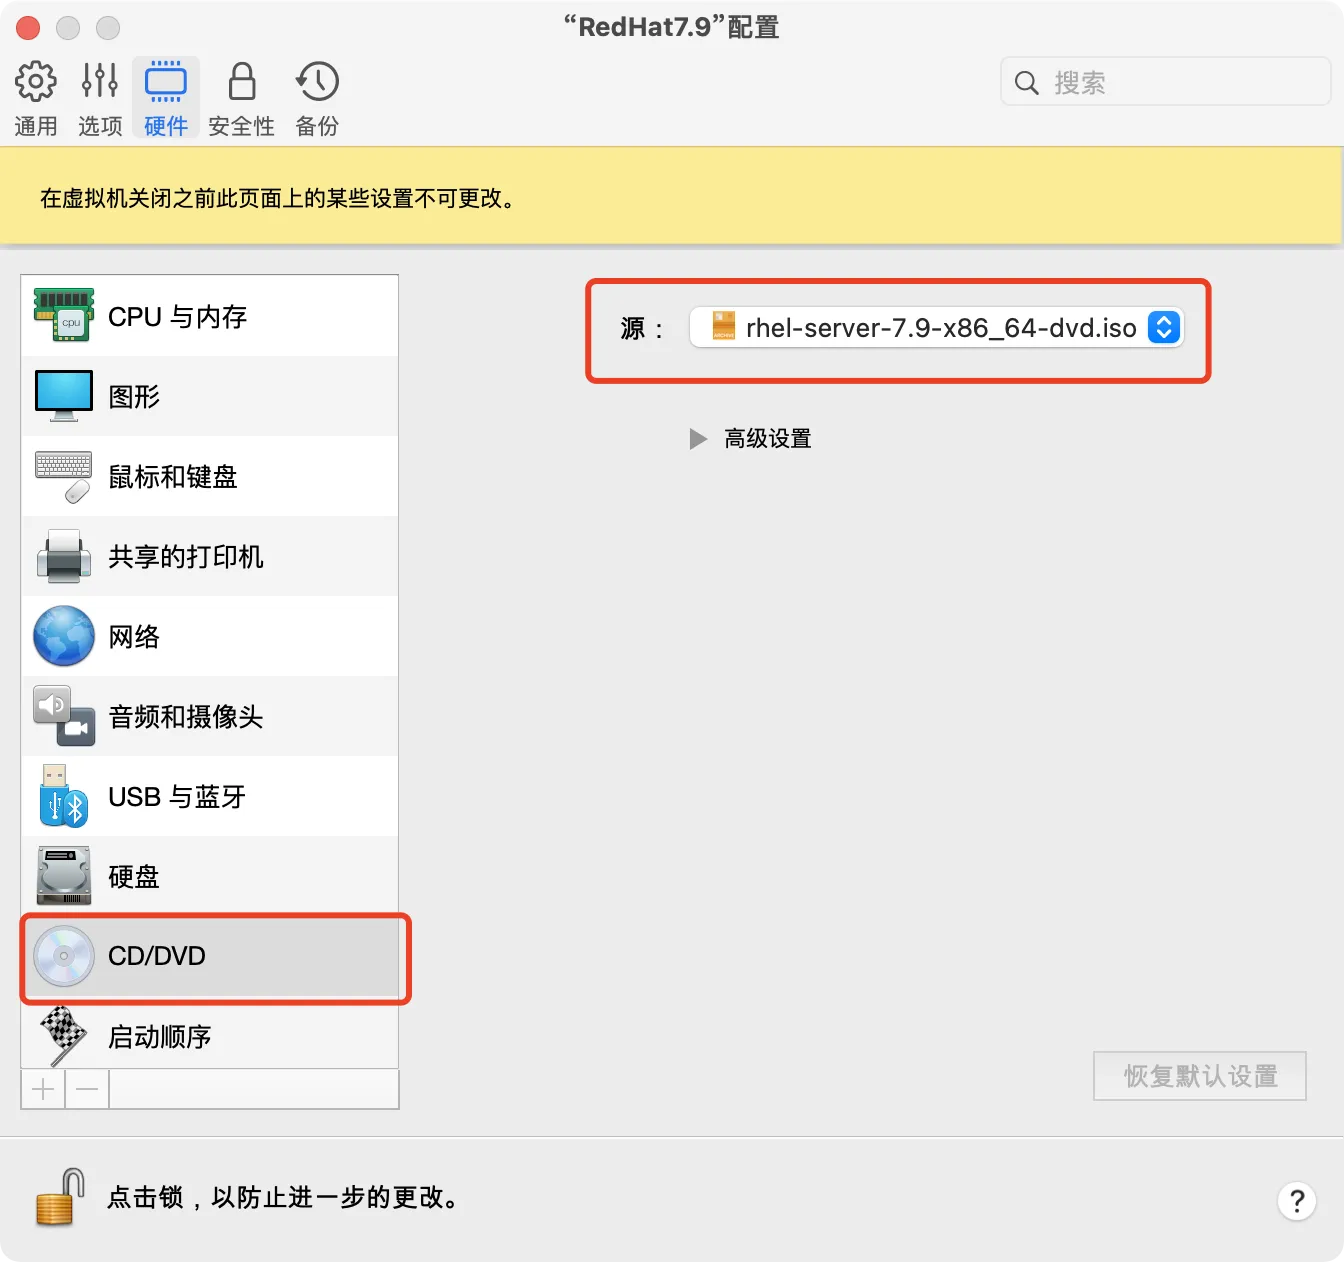The width and height of the screenshot is (1344, 1262).
Task: Expand the 高级设置 disclosure triangle
Action: click(698, 438)
